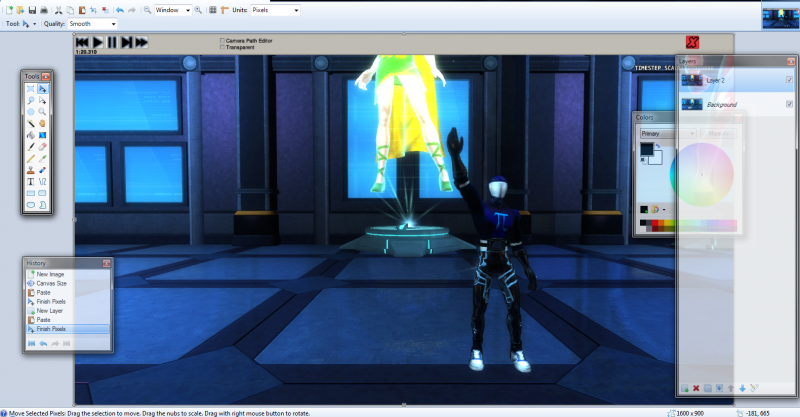Copy the selection in the toolbar
Viewport: 800px width, 417px height.
coord(70,10)
